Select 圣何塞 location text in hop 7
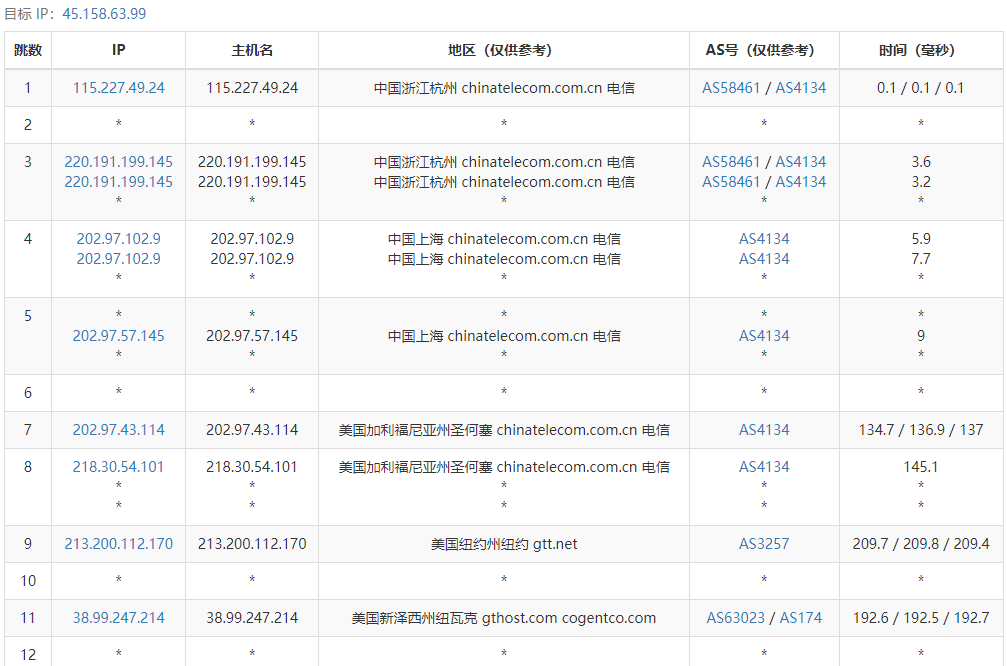 click(x=472, y=430)
